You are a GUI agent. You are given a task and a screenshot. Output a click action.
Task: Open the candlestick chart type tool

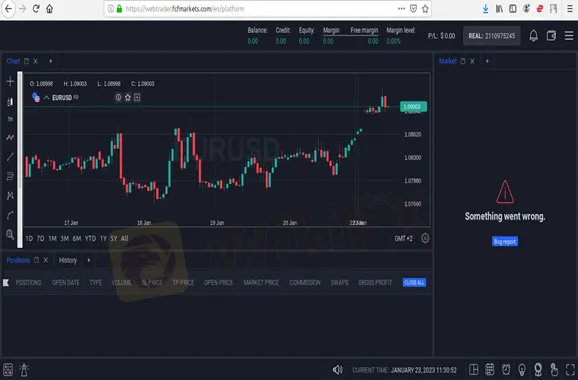point(10,101)
